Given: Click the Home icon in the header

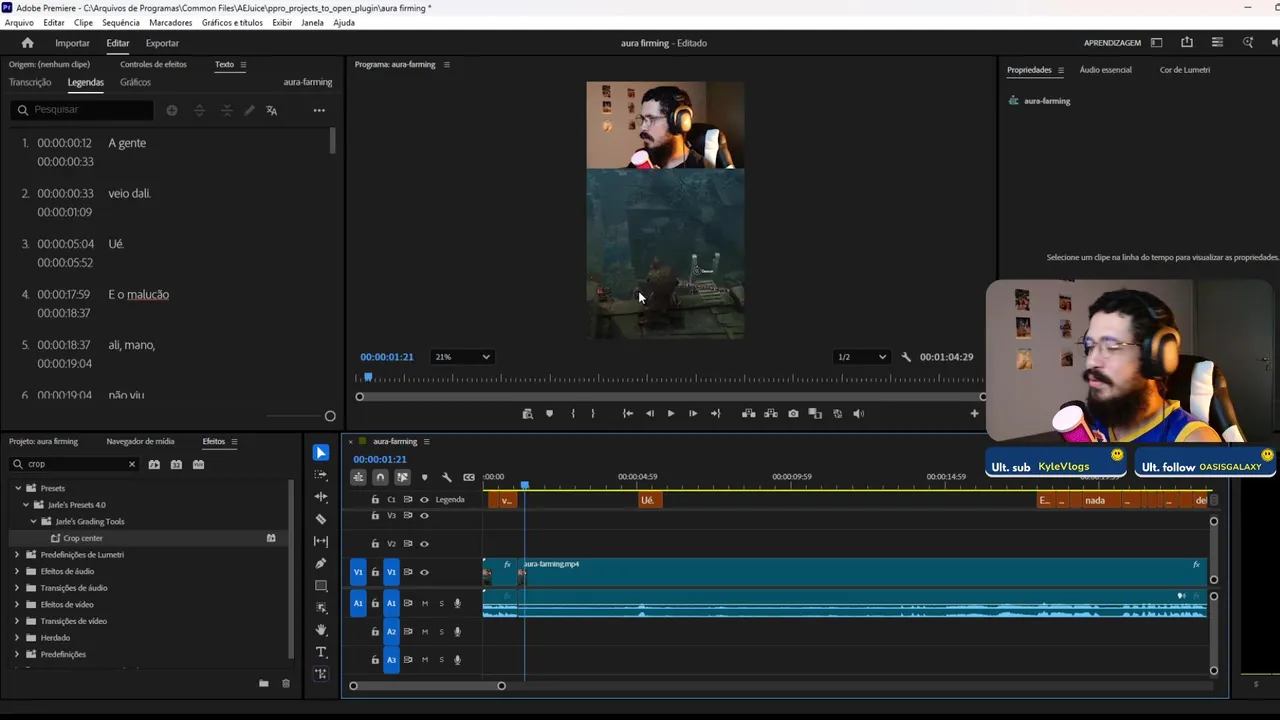Looking at the screenshot, I should pos(28,43).
